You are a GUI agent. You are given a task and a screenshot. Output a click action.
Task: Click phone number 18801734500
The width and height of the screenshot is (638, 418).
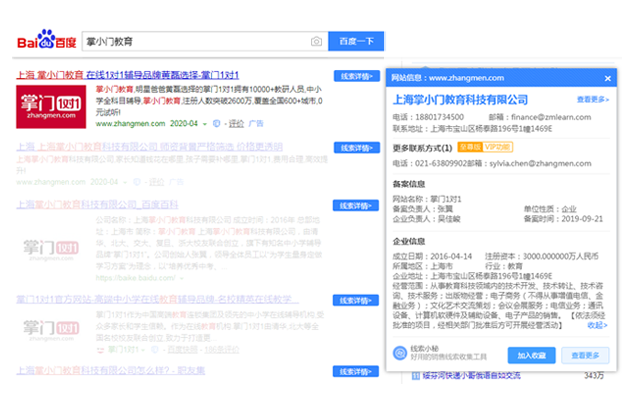click(x=439, y=117)
